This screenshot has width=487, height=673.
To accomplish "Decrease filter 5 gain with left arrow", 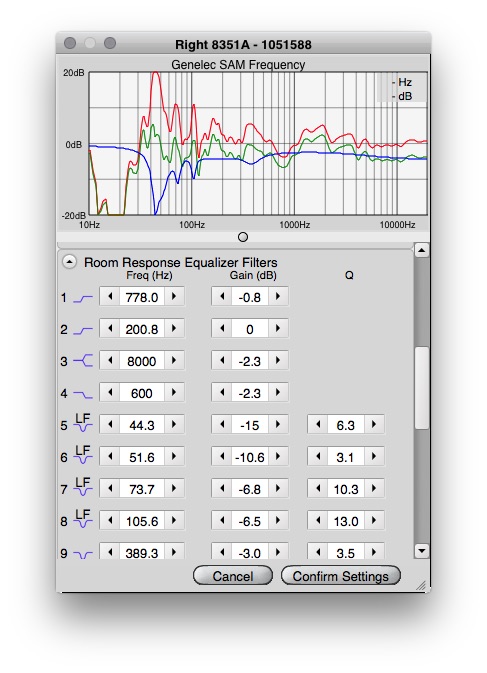I will click(222, 424).
